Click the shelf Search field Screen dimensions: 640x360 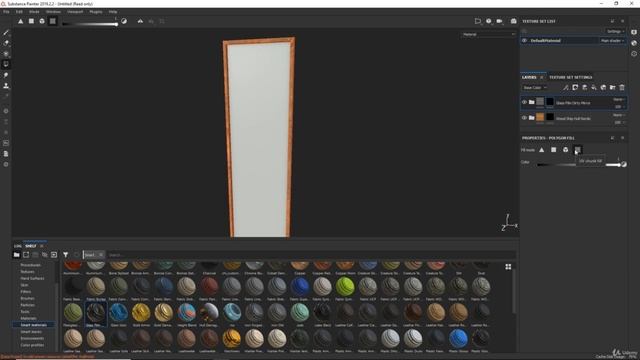tap(311, 255)
